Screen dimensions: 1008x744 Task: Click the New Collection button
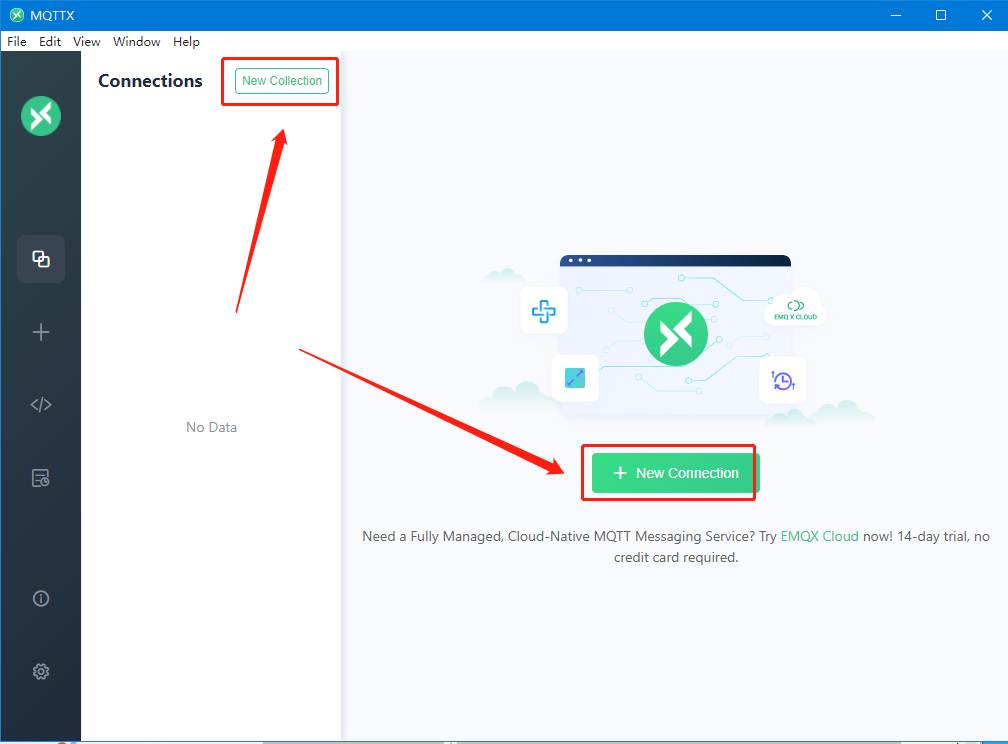coord(282,81)
